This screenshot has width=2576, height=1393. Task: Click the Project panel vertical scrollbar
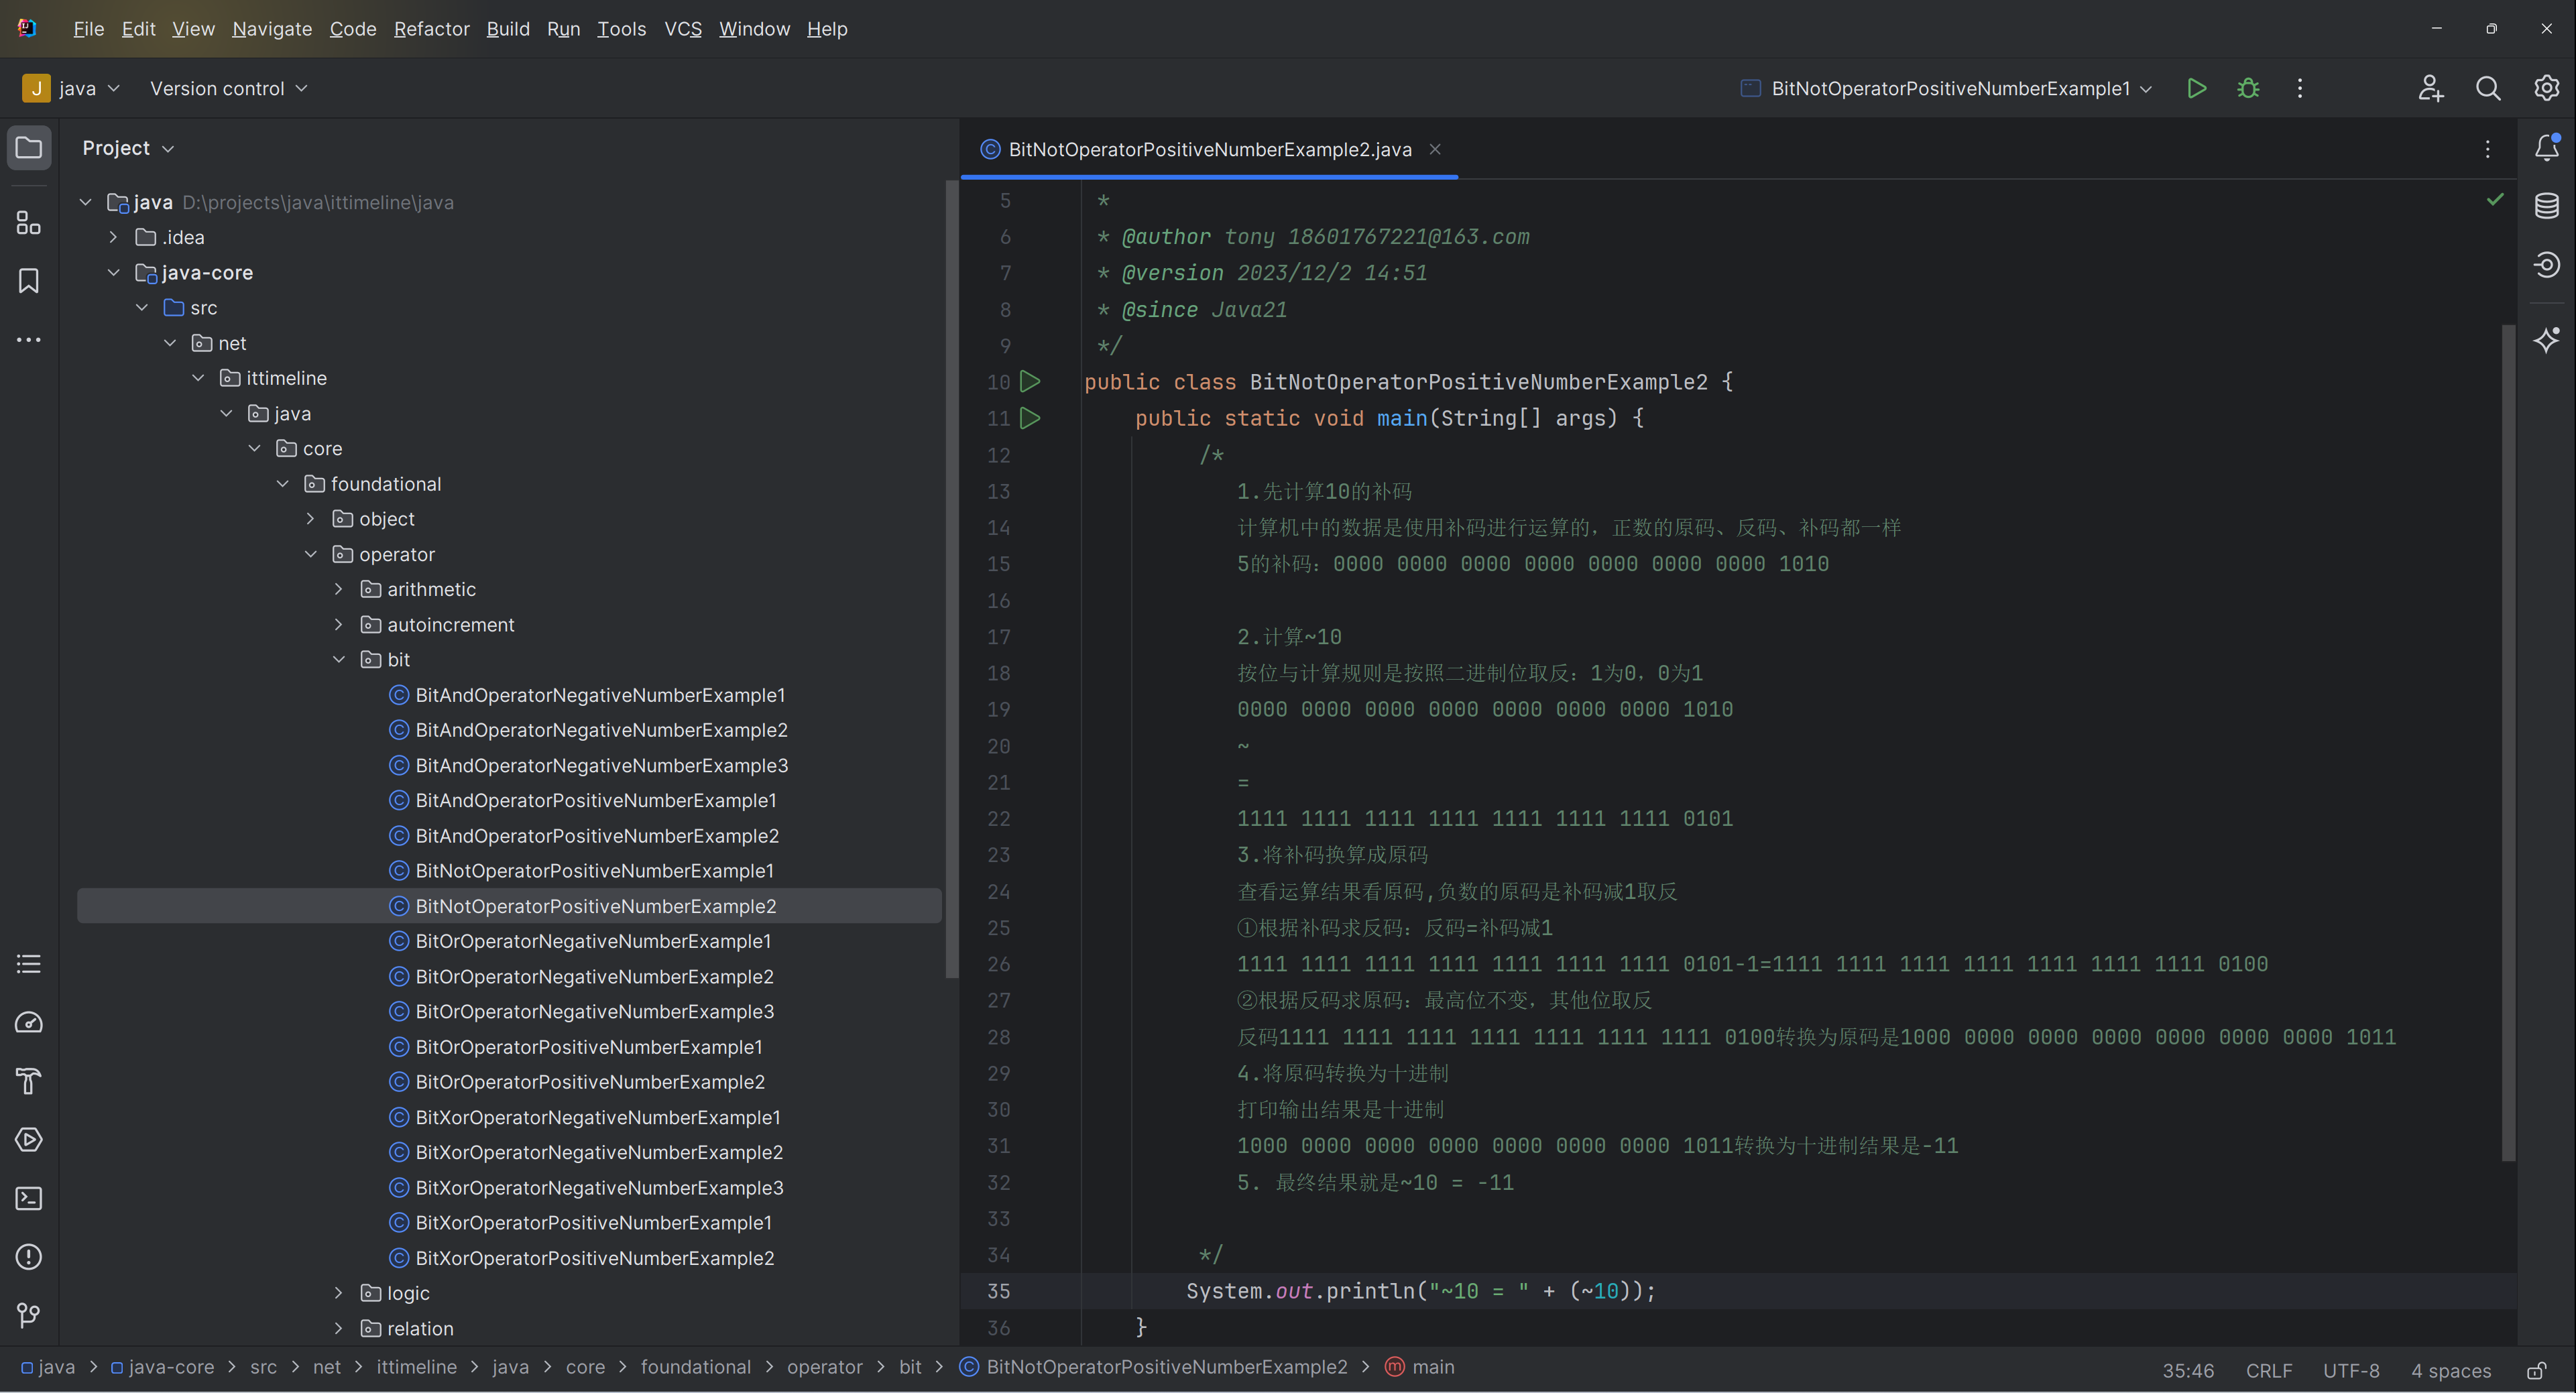[951, 578]
